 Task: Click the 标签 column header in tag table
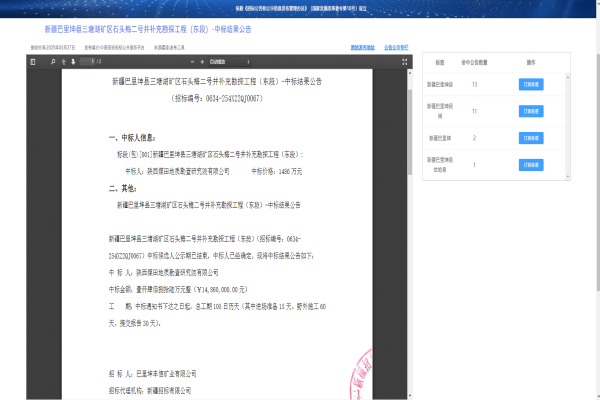coord(437,61)
